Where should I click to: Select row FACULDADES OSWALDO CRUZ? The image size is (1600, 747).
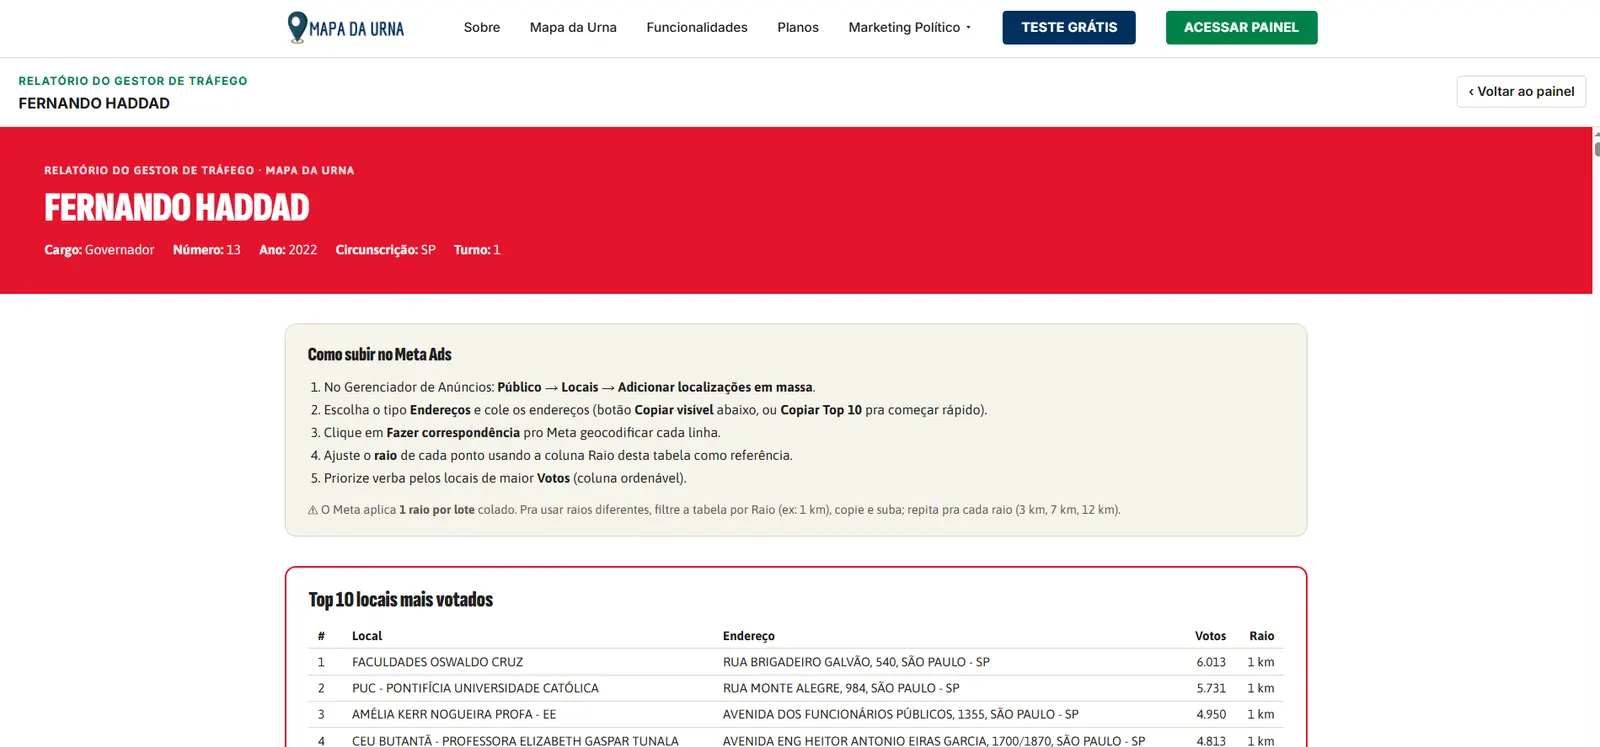pos(796,662)
